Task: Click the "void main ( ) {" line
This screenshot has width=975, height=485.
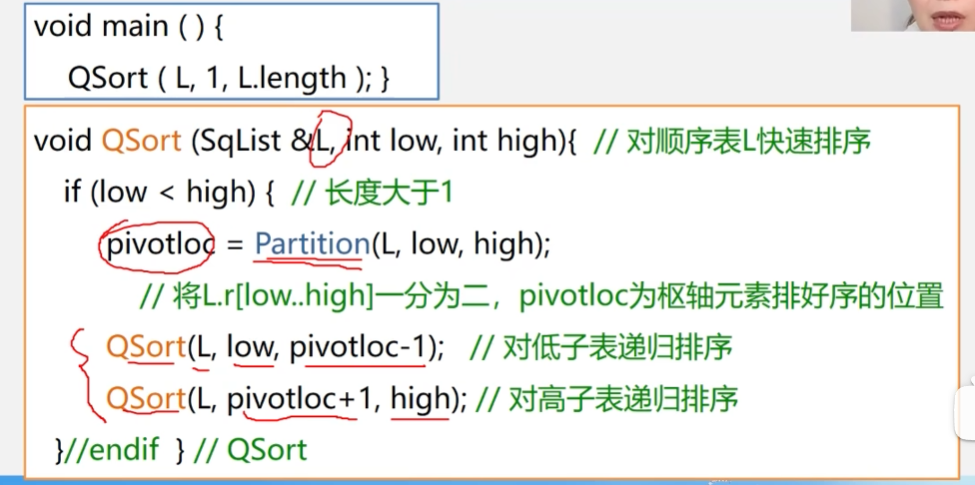Action: pos(128,28)
